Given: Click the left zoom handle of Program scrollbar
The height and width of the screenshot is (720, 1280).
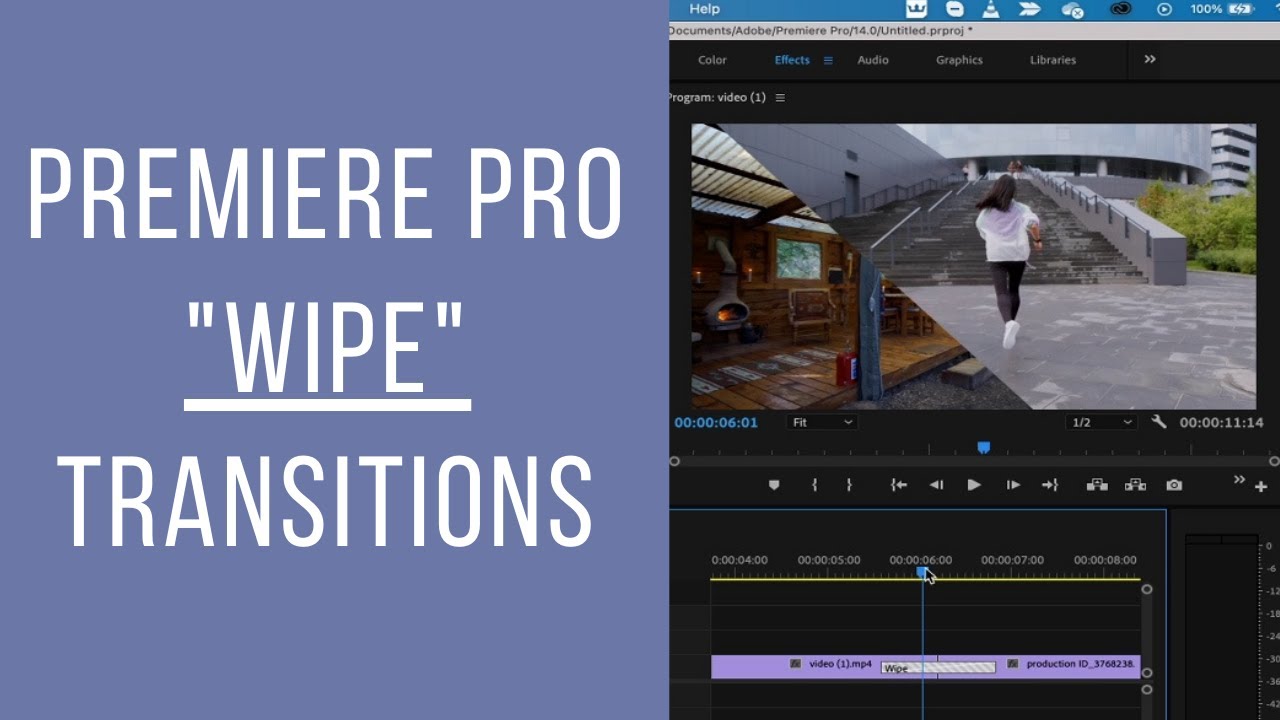Looking at the screenshot, I should 675,461.
